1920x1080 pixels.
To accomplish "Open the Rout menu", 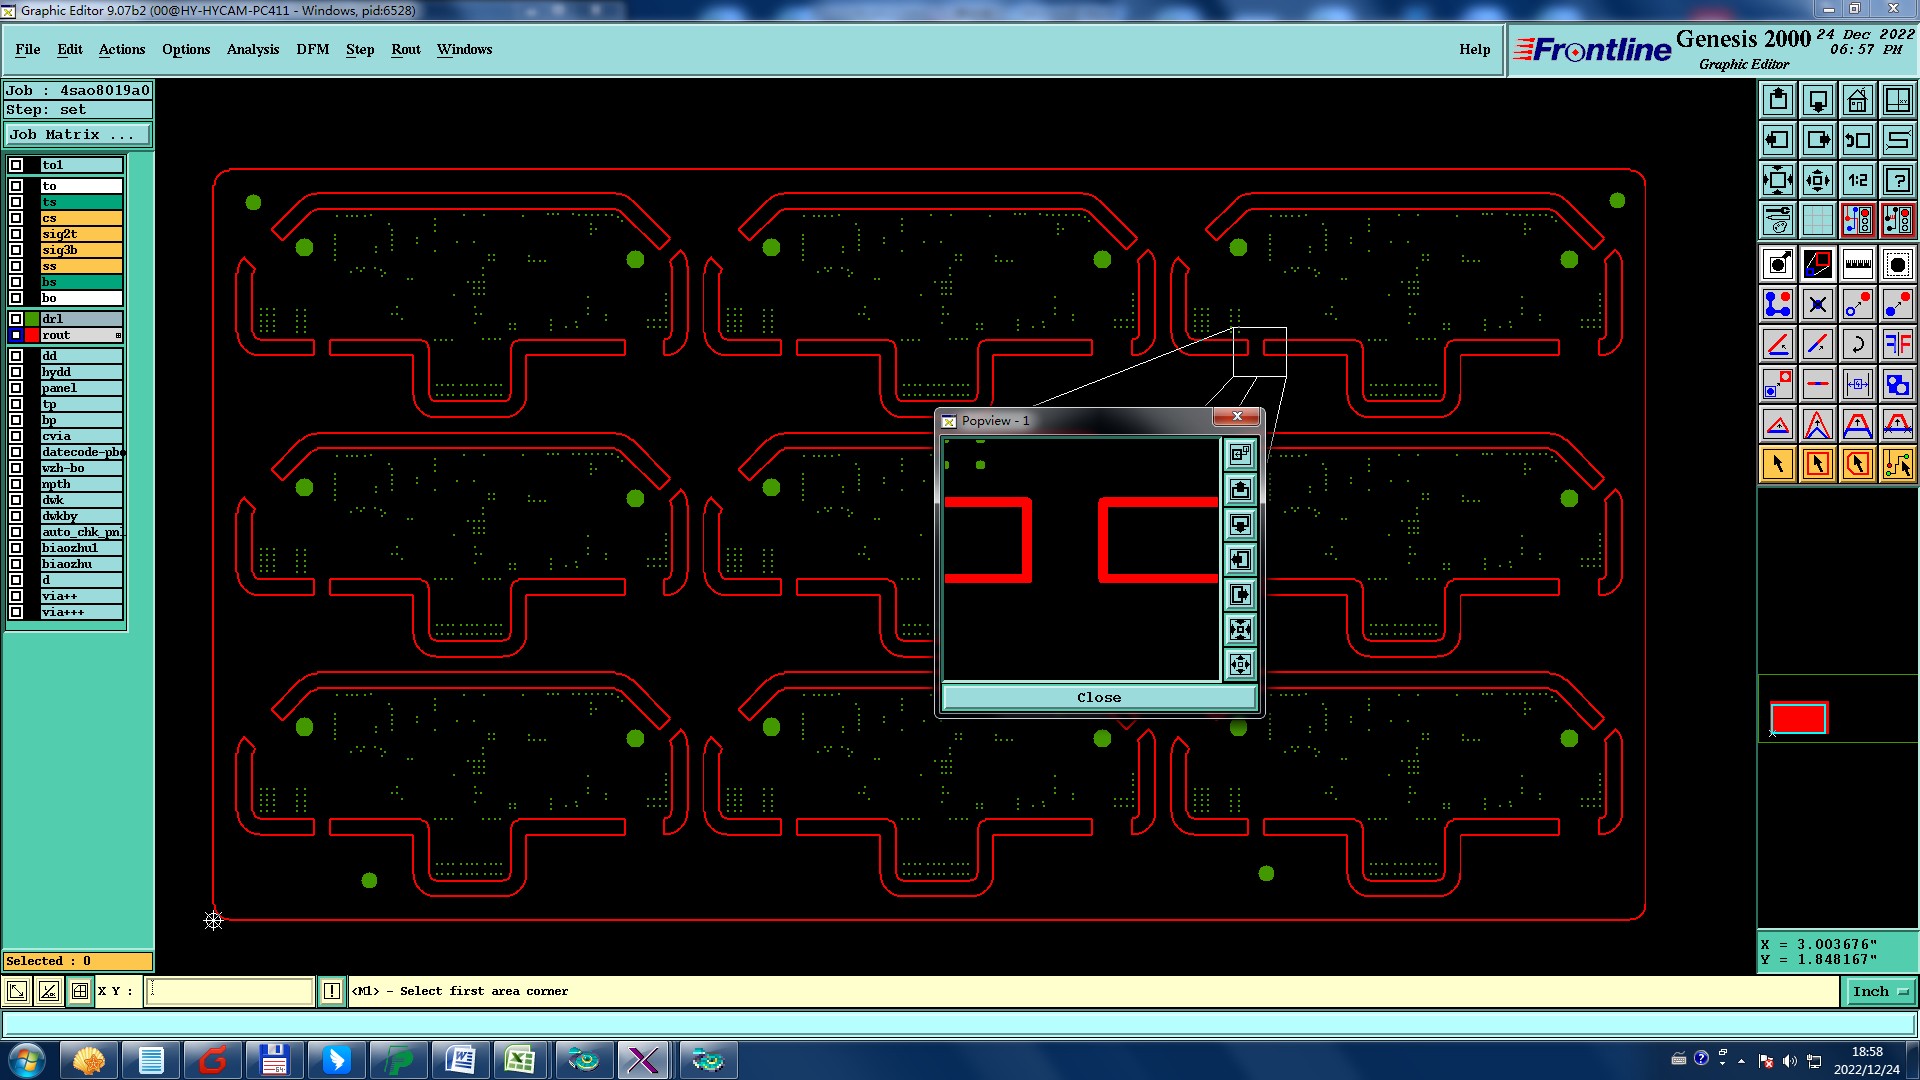I will 405,49.
